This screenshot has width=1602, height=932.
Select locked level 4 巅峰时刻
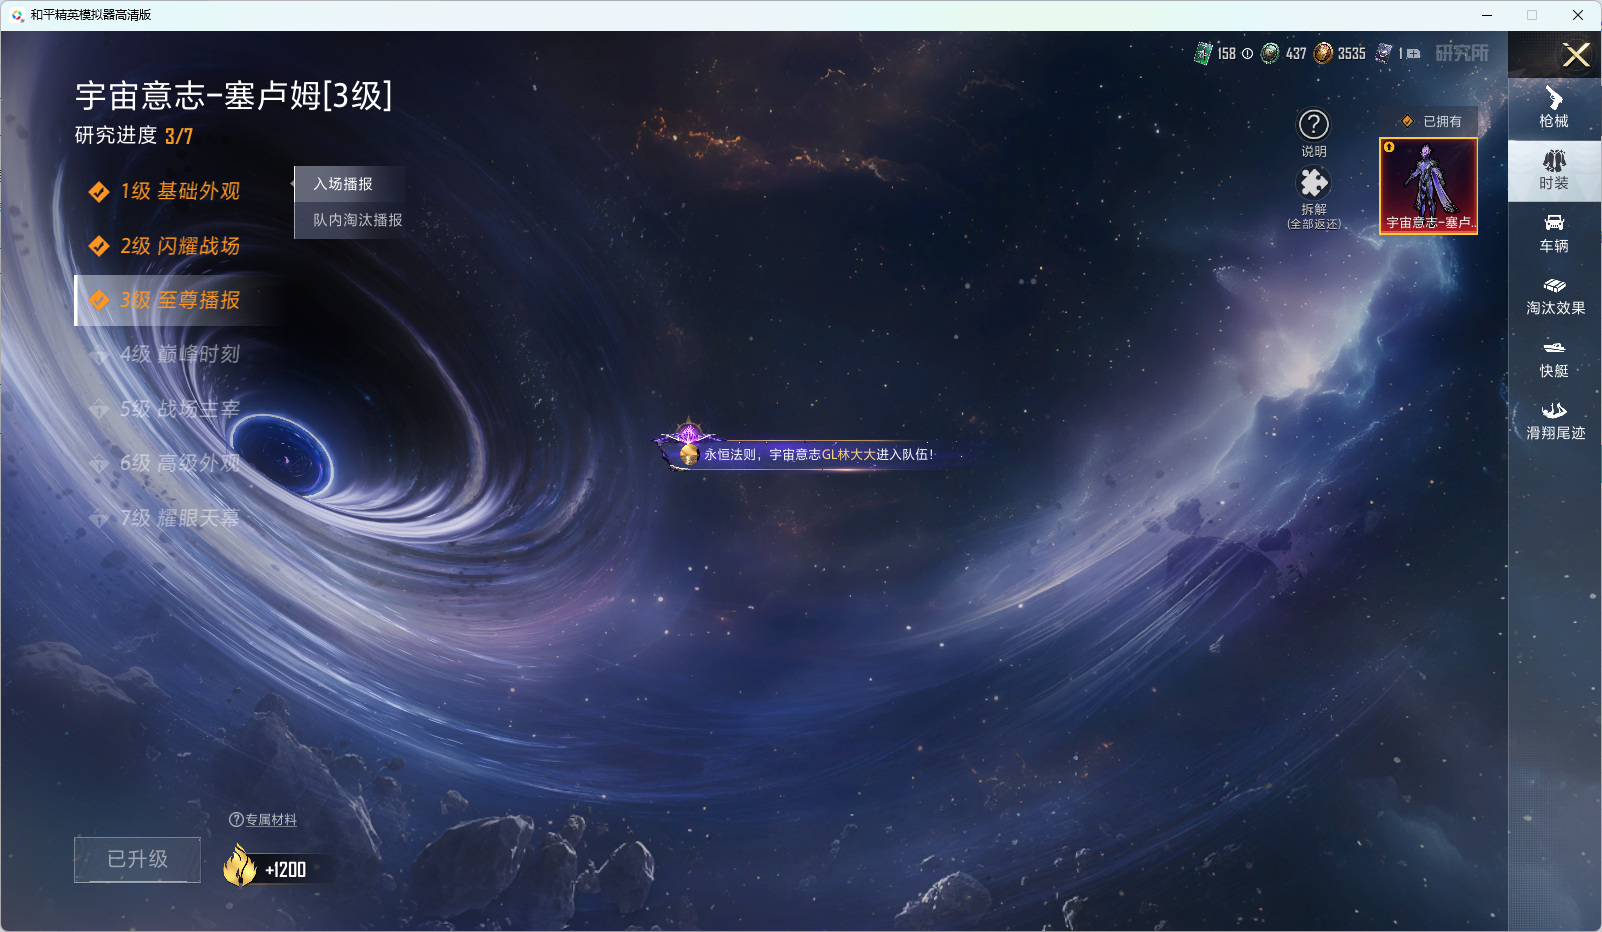tap(179, 354)
